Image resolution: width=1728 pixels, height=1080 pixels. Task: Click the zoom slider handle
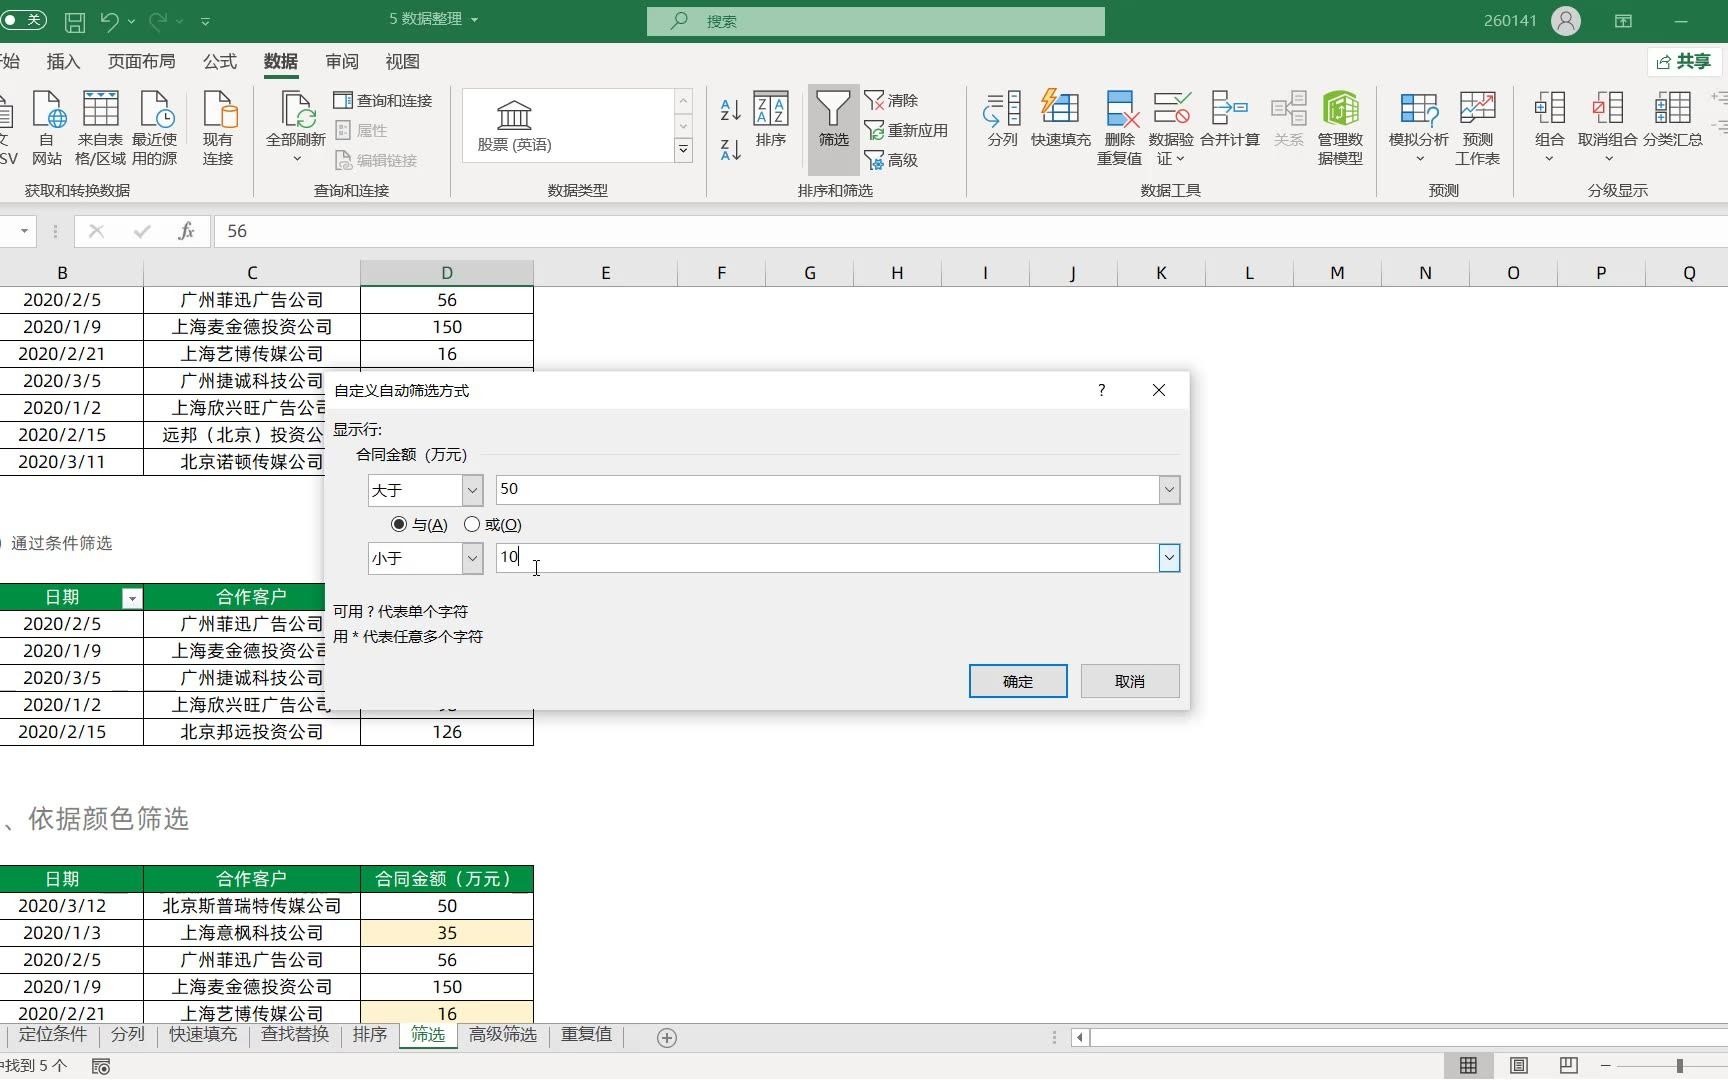(x=1680, y=1066)
